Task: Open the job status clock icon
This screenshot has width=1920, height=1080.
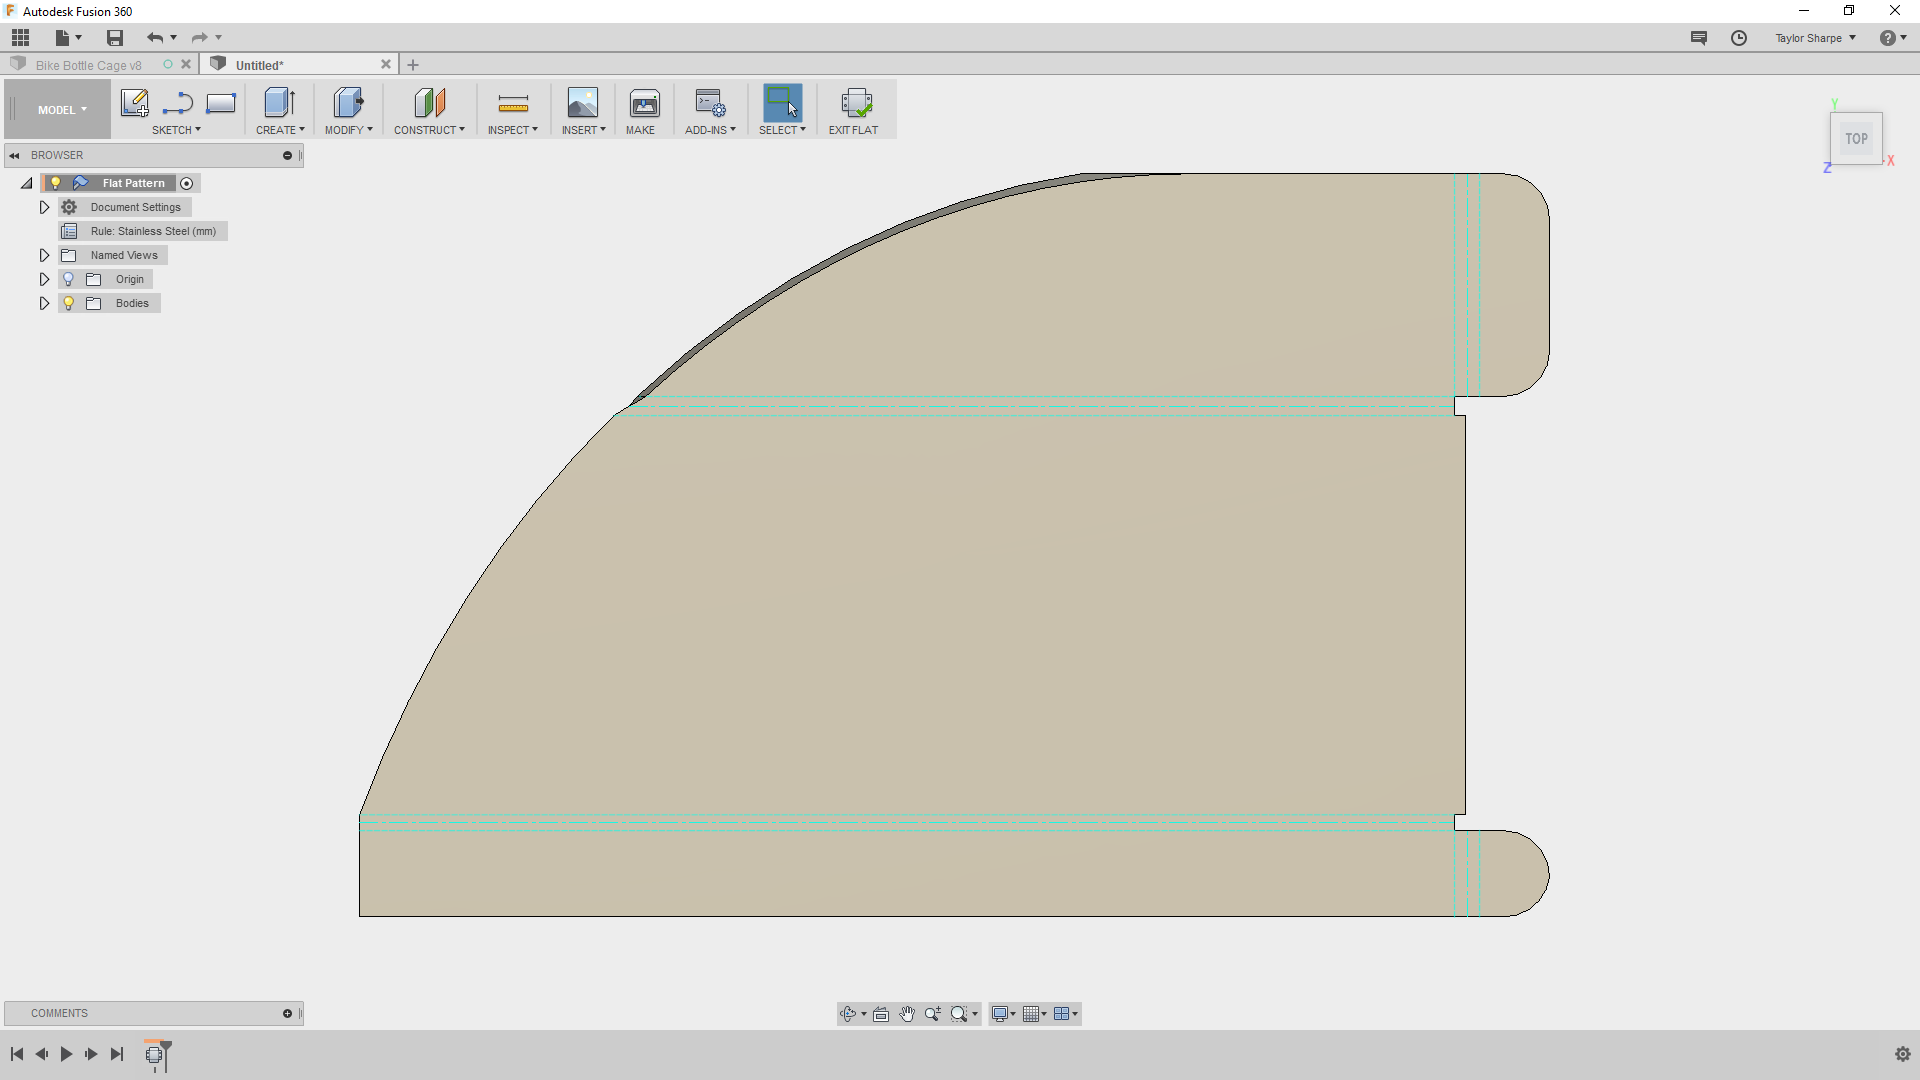Action: [x=1739, y=38]
